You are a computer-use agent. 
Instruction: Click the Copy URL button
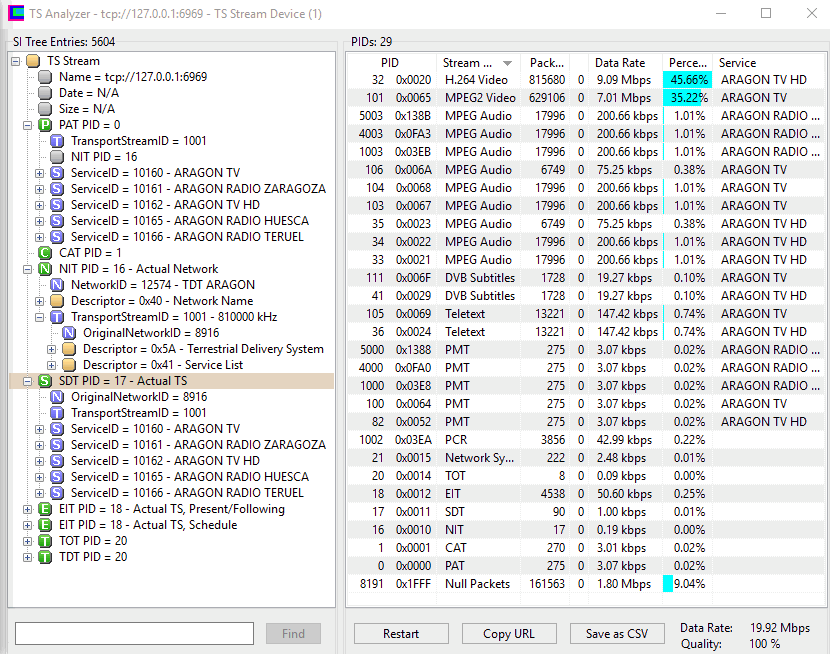click(x=509, y=633)
